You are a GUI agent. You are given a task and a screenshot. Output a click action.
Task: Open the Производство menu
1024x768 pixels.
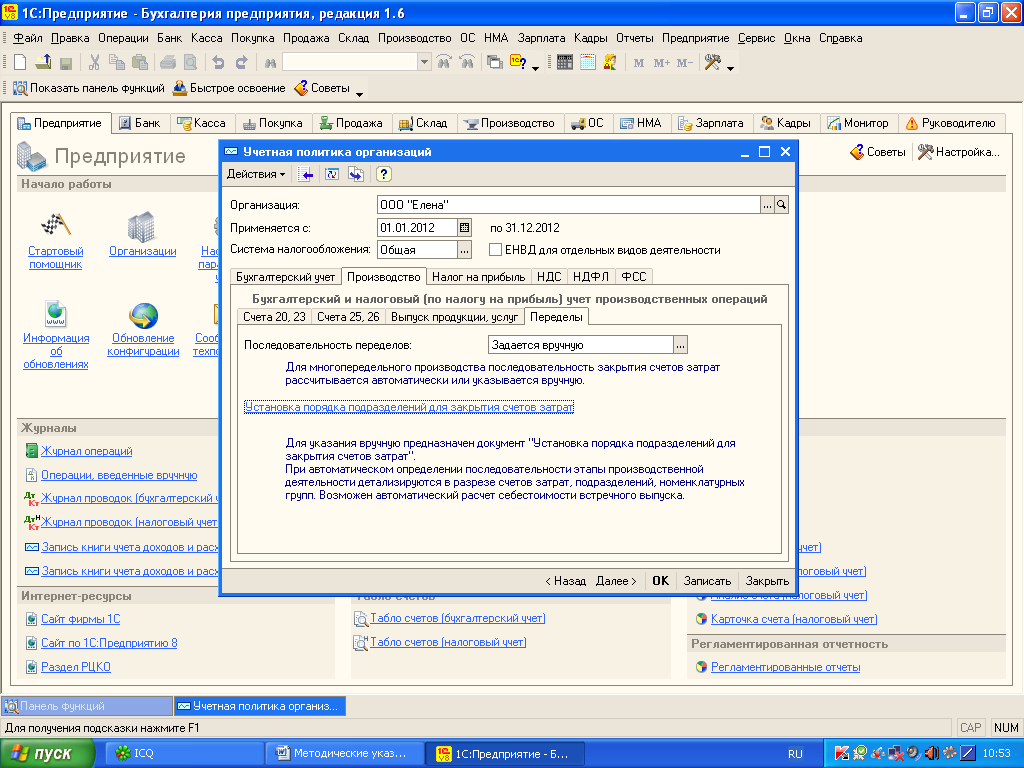coord(415,38)
